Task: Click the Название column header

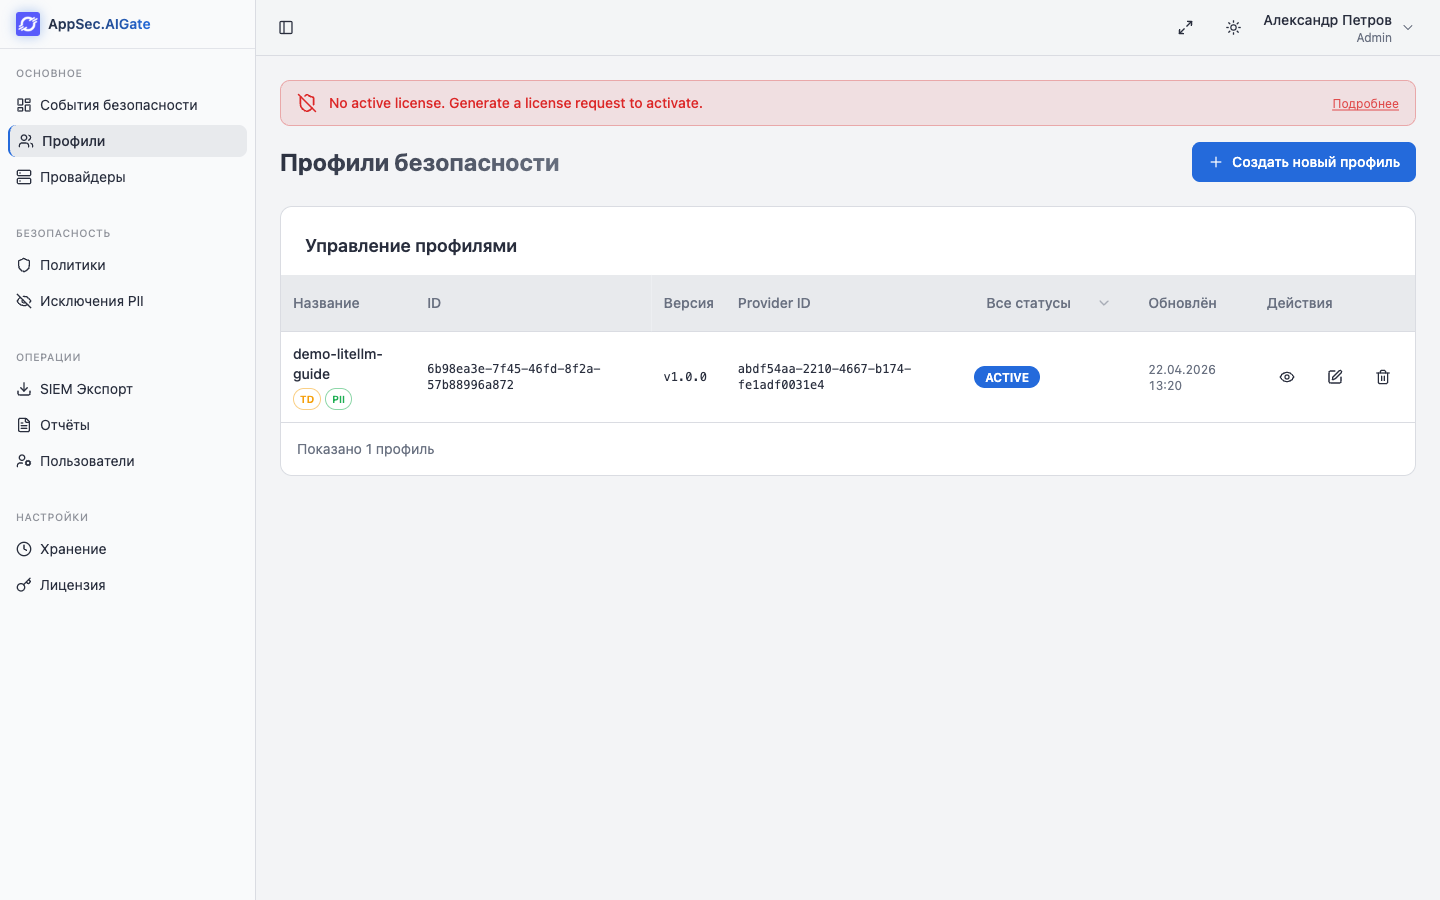Action: [326, 303]
